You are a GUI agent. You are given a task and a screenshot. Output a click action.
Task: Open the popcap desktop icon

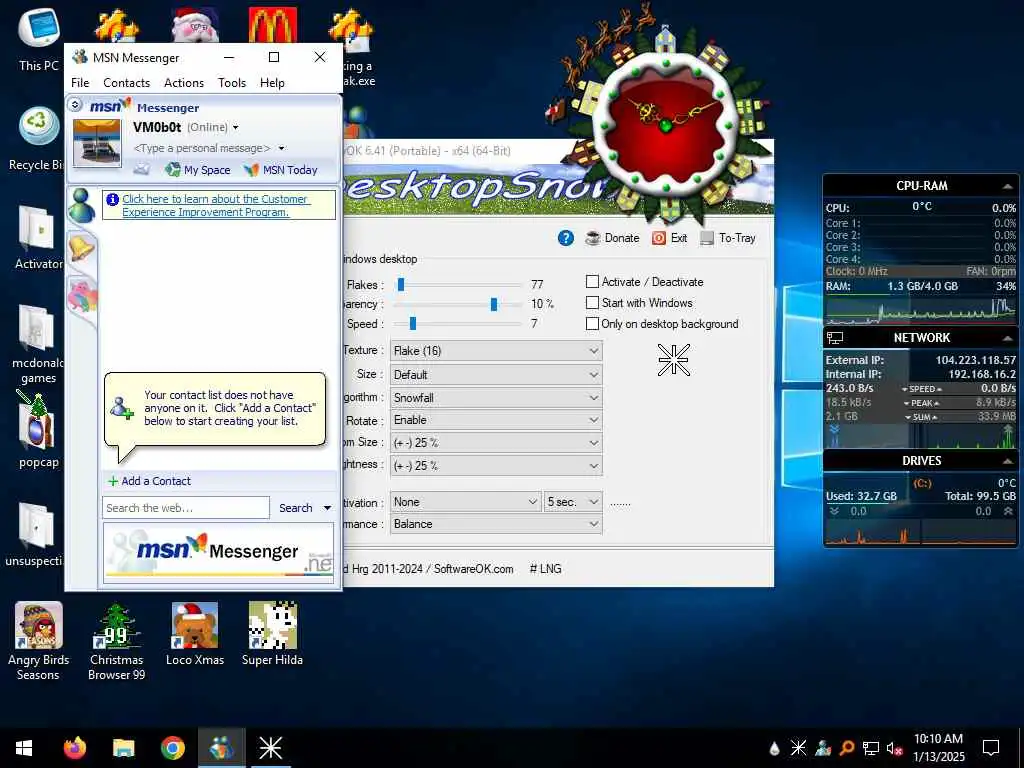click(x=38, y=431)
